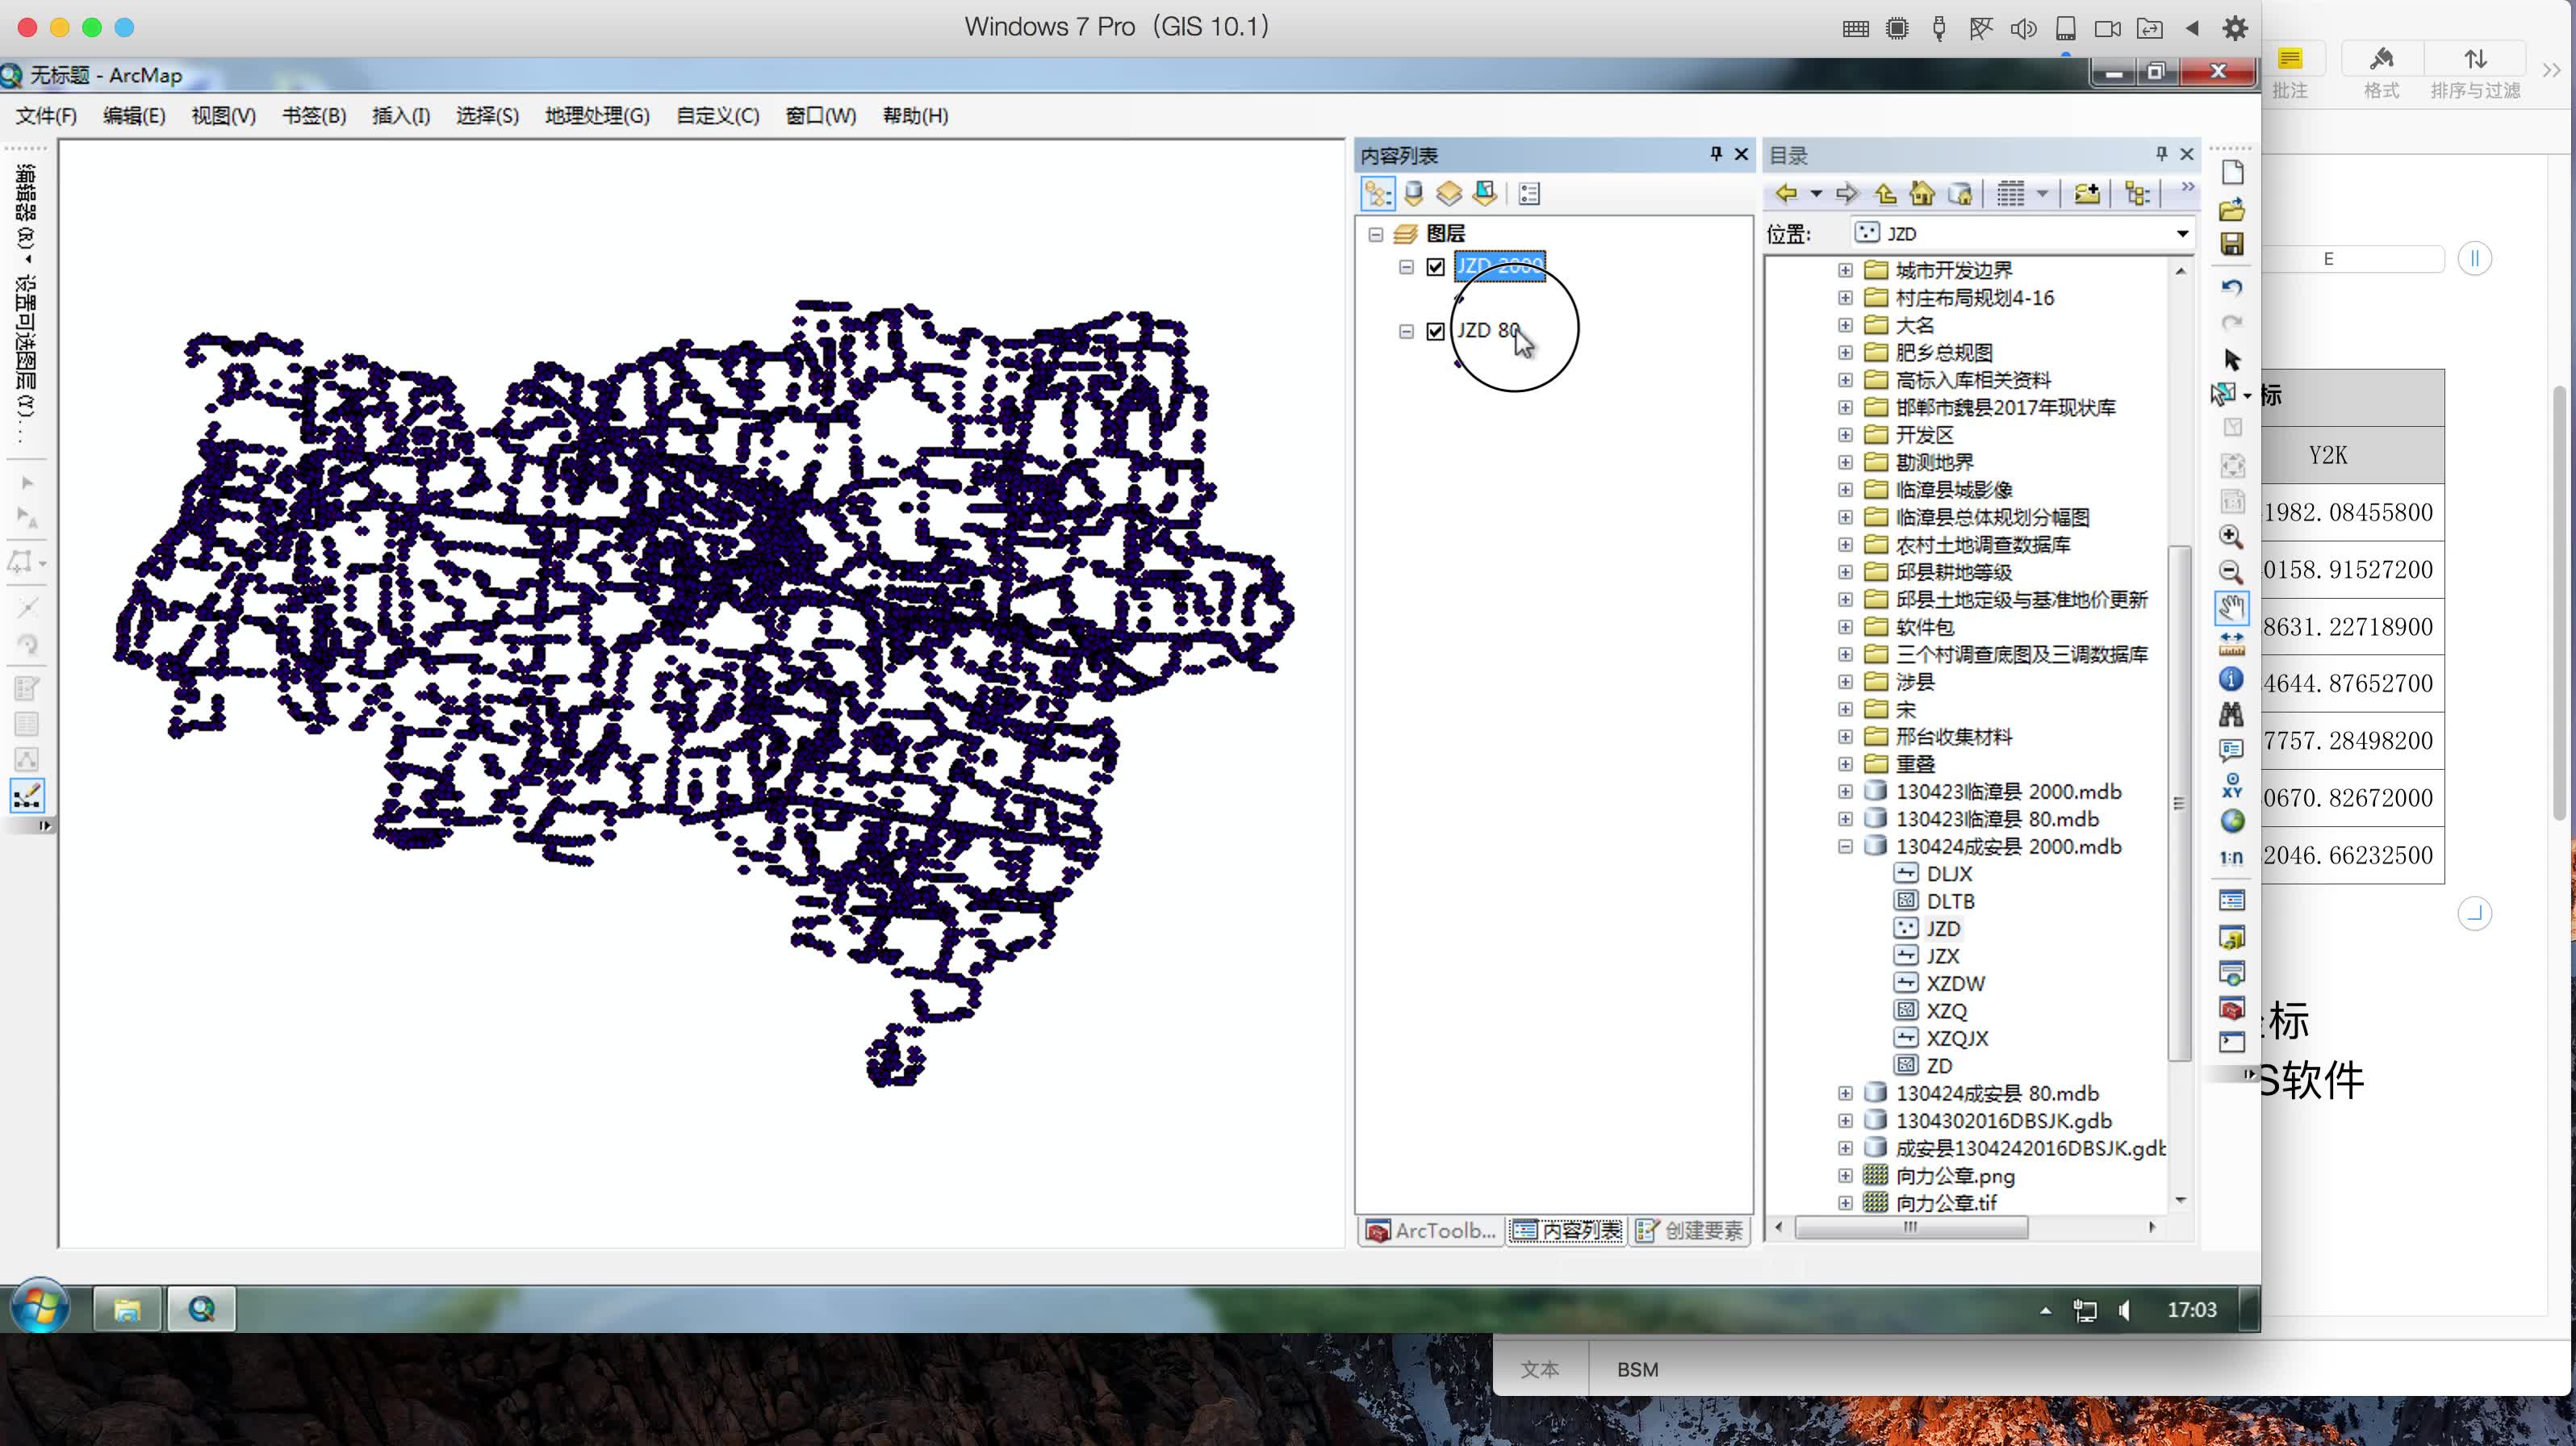The width and height of the screenshot is (2576, 1446).
Task: Click the Identify info tool
Action: click(x=2231, y=679)
